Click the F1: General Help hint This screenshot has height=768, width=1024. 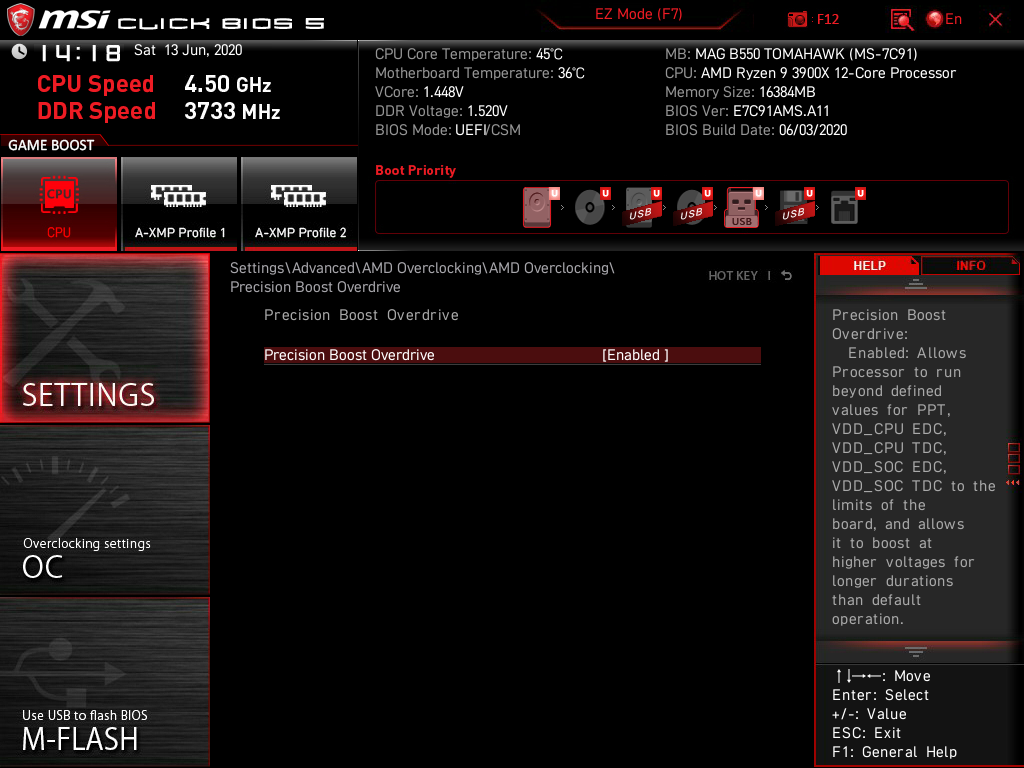pyautogui.click(x=894, y=752)
